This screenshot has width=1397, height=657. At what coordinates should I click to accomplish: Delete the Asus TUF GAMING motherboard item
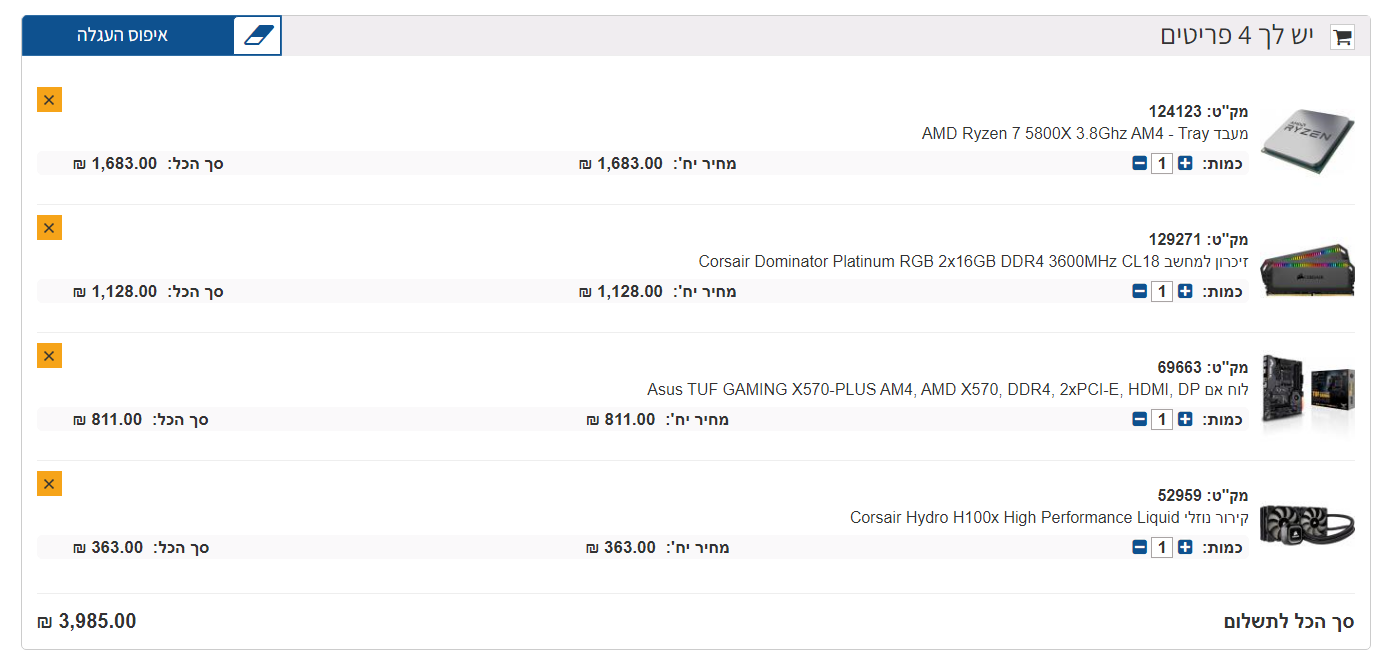pos(49,356)
